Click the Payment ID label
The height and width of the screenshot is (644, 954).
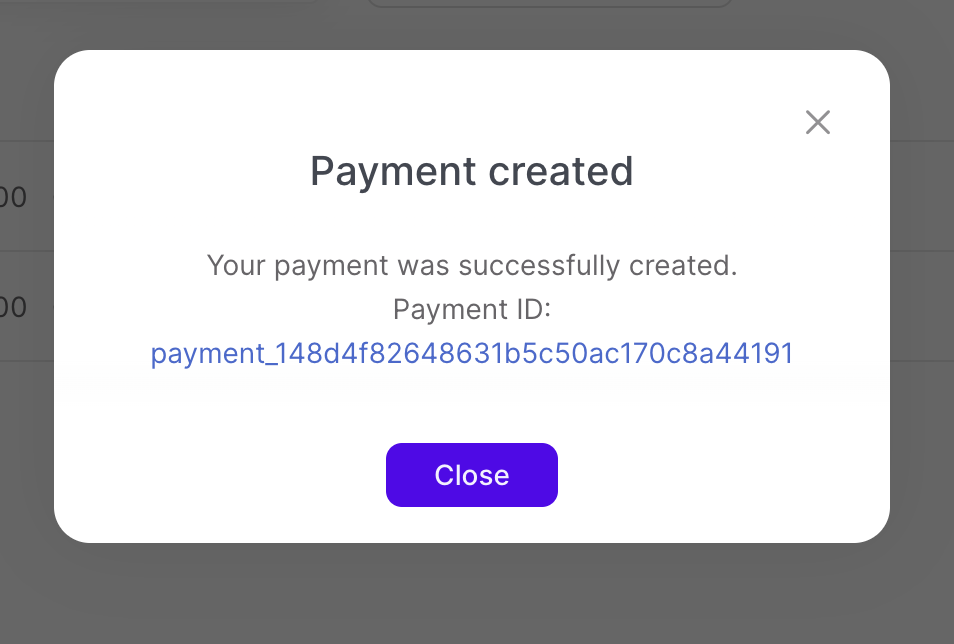tap(471, 309)
